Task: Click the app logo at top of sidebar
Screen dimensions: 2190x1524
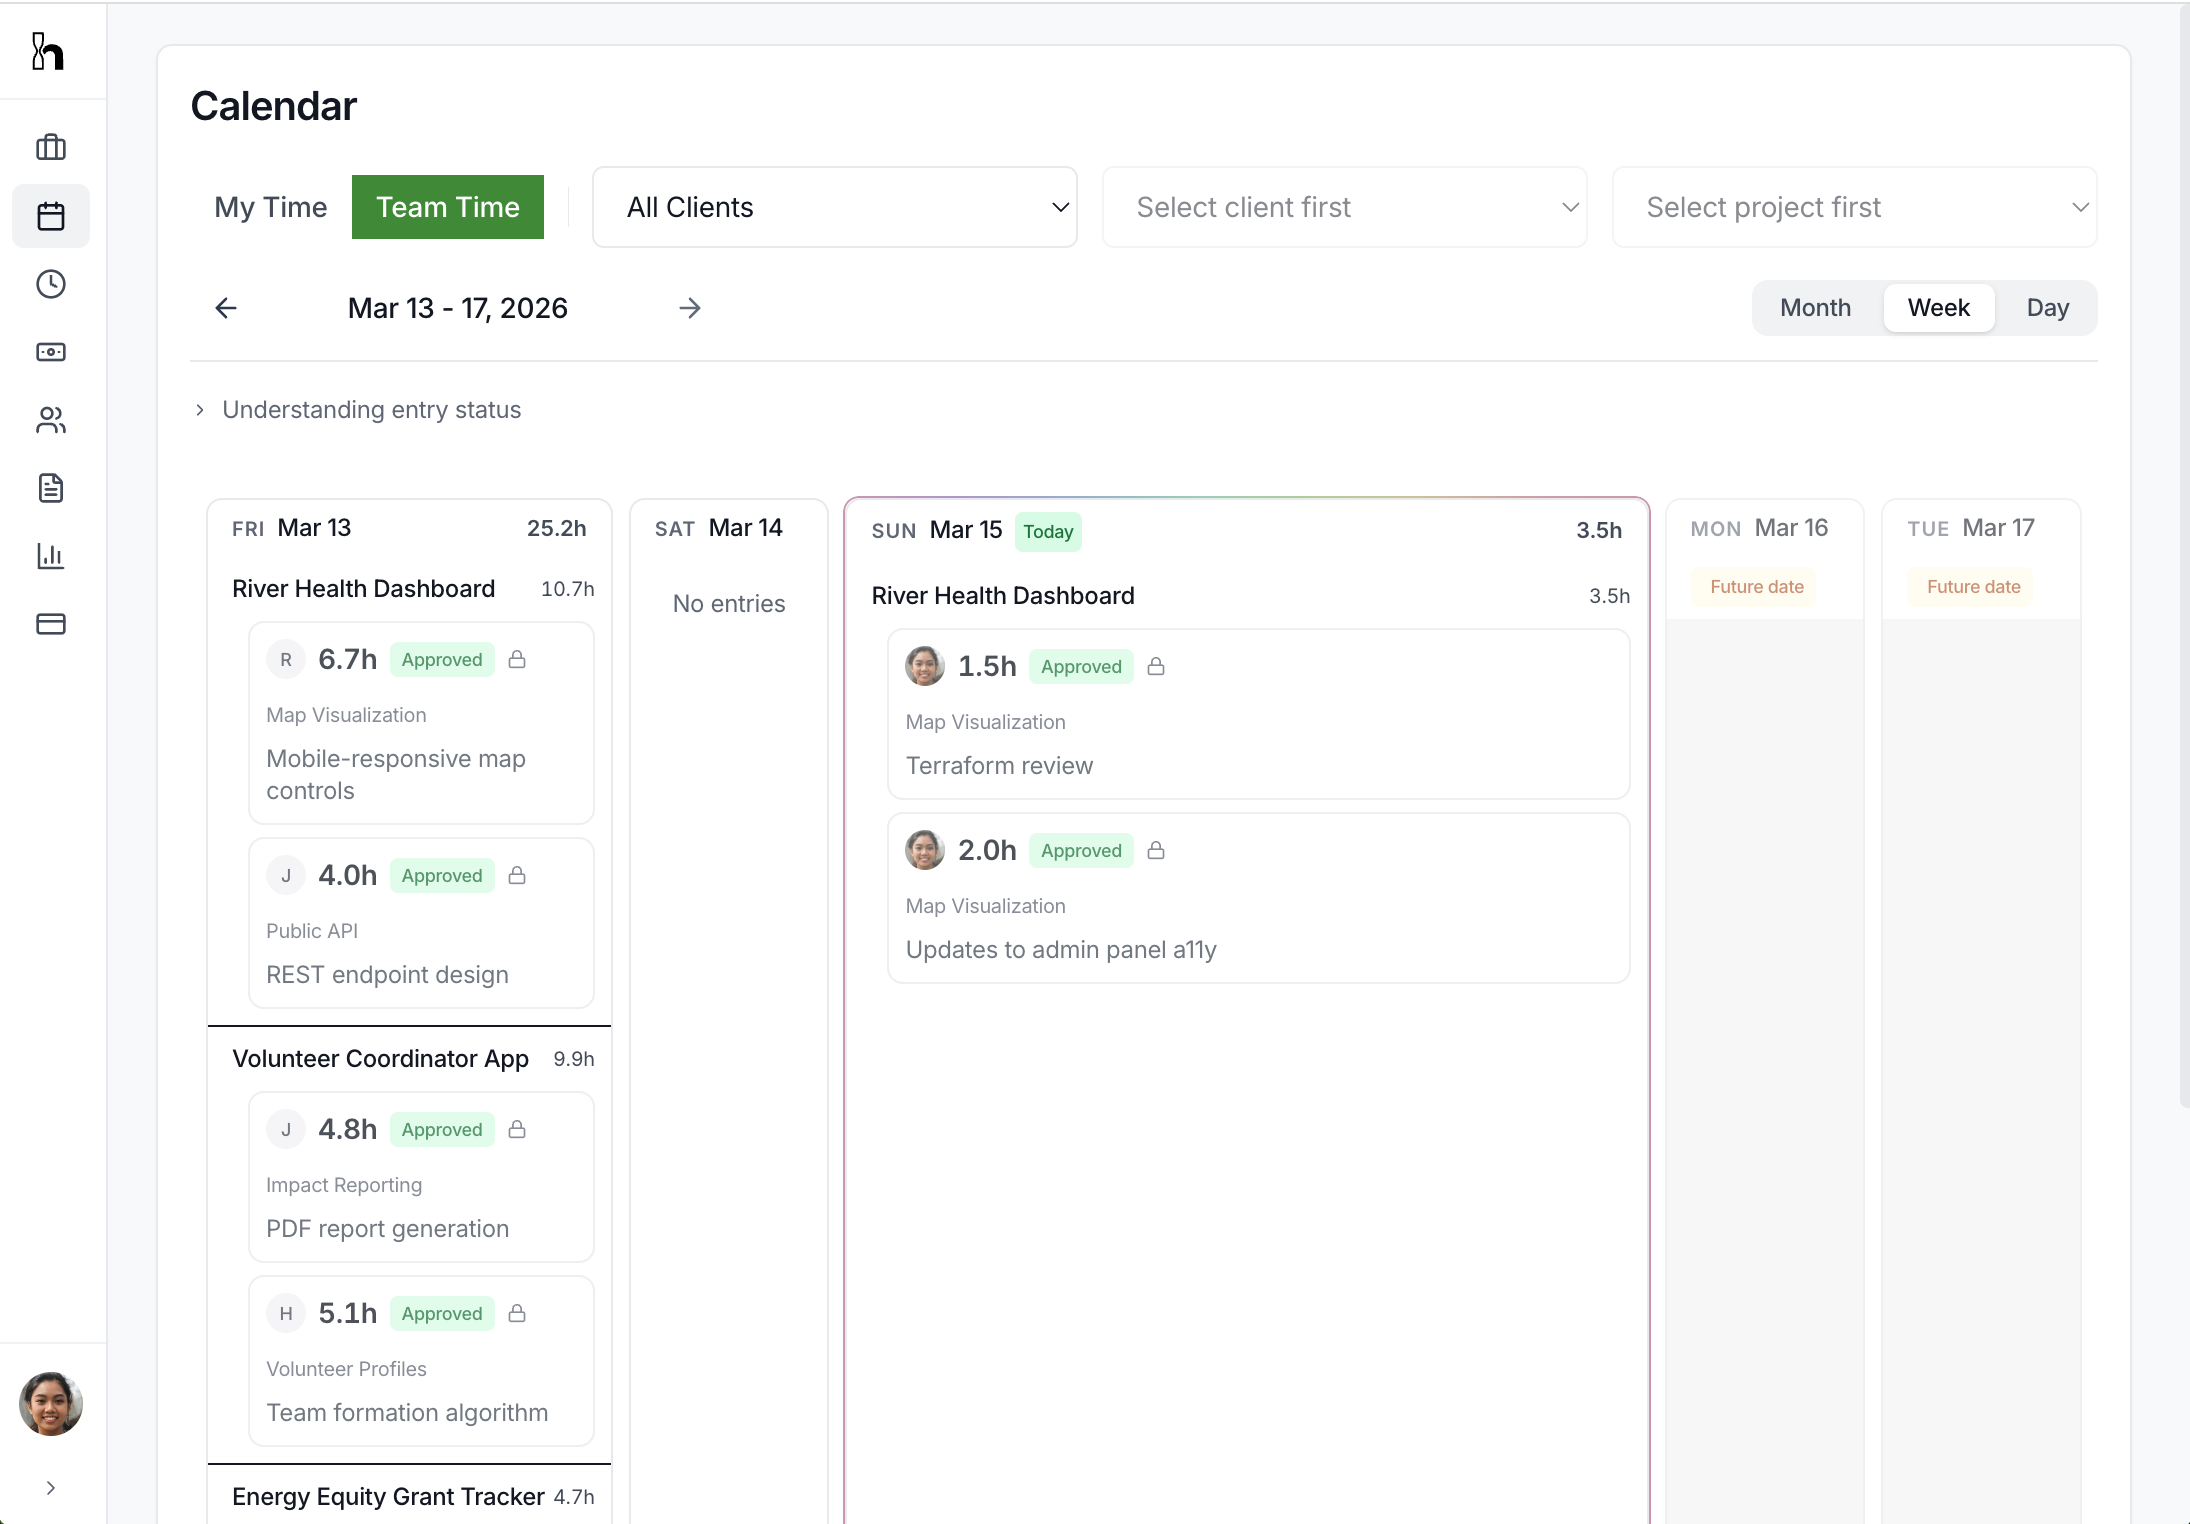Action: [x=47, y=51]
